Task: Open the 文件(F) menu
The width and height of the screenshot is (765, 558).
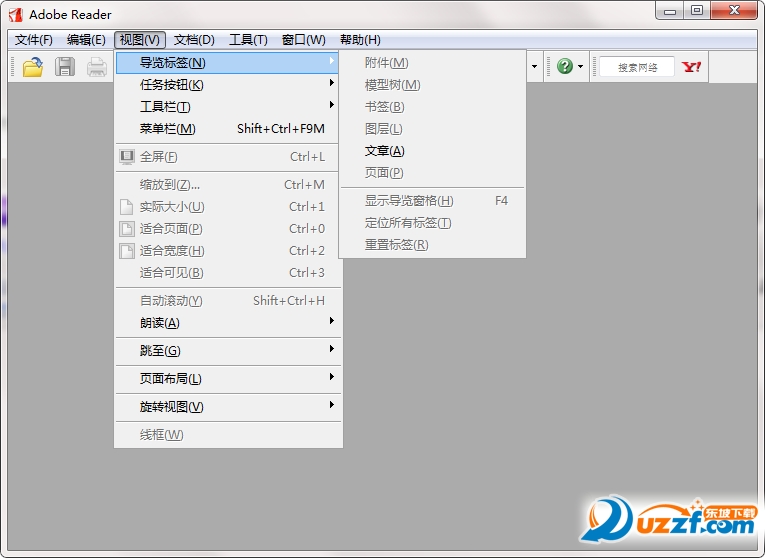Action: pos(34,40)
